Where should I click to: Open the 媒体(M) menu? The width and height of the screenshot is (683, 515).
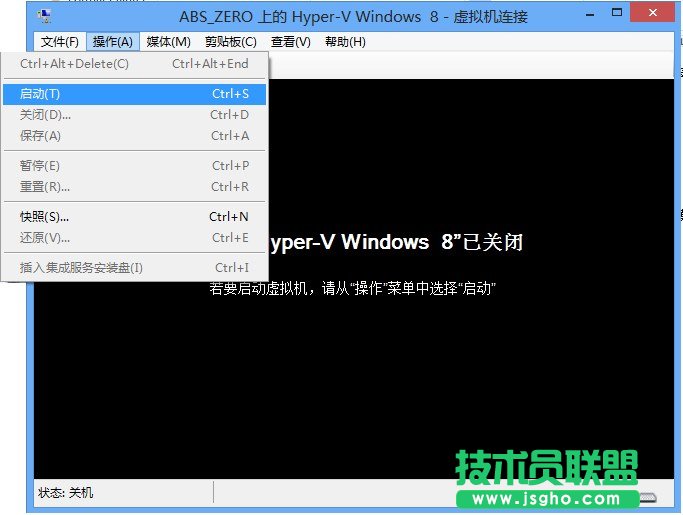point(169,42)
